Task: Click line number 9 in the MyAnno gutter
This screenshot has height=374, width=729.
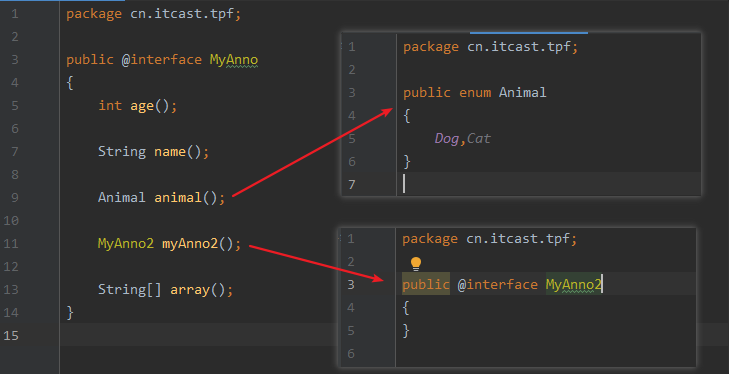Action: [x=15, y=198]
